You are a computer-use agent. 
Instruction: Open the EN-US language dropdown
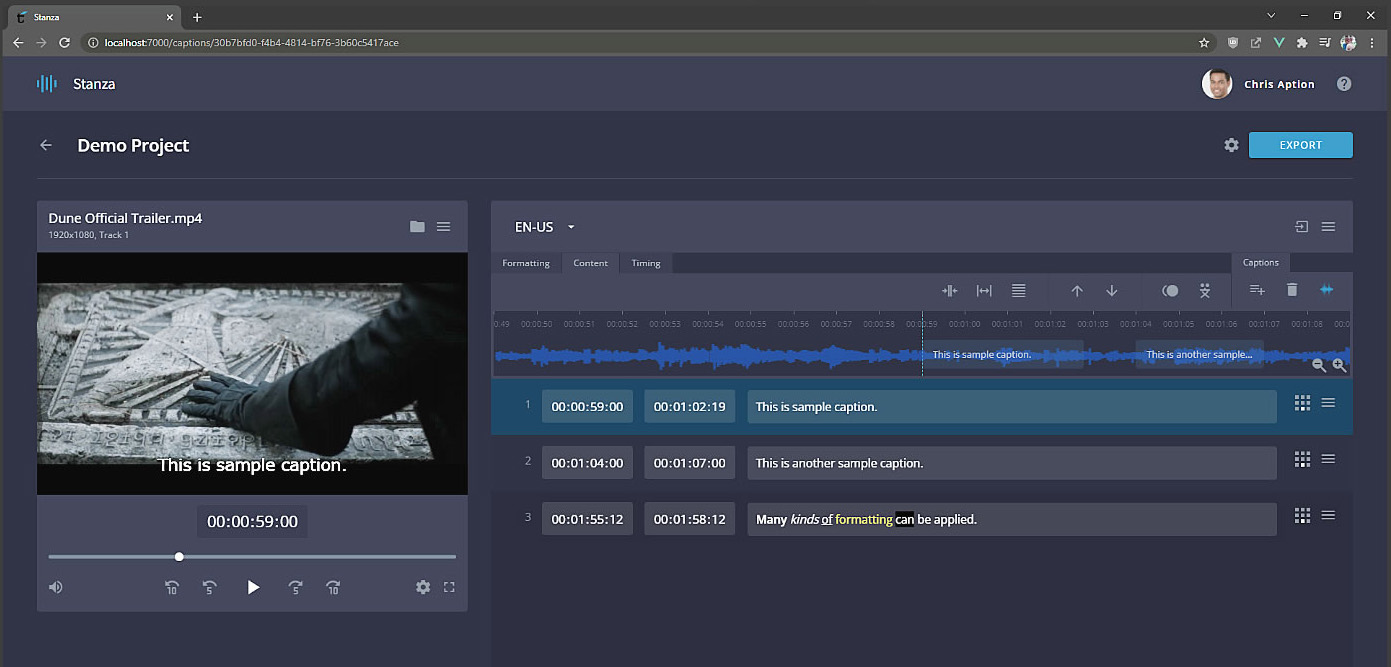[x=545, y=227]
